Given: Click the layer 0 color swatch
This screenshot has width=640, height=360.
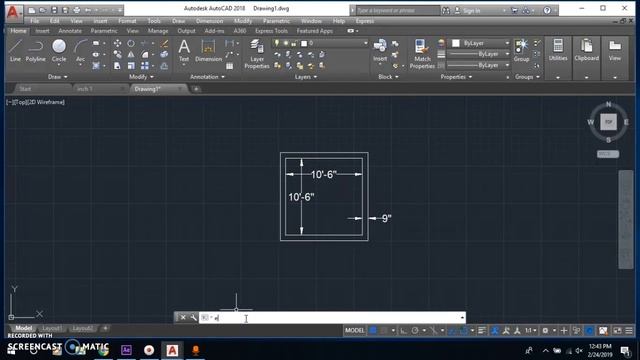Looking at the screenshot, I should click(x=304, y=43).
